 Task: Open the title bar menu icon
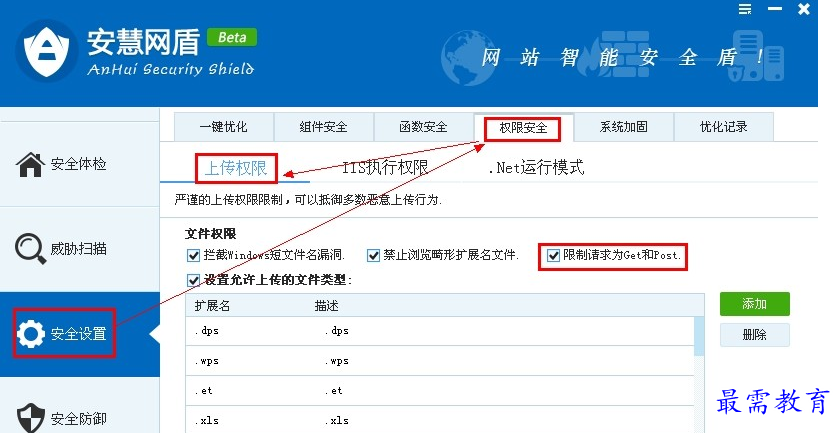[745, 9]
